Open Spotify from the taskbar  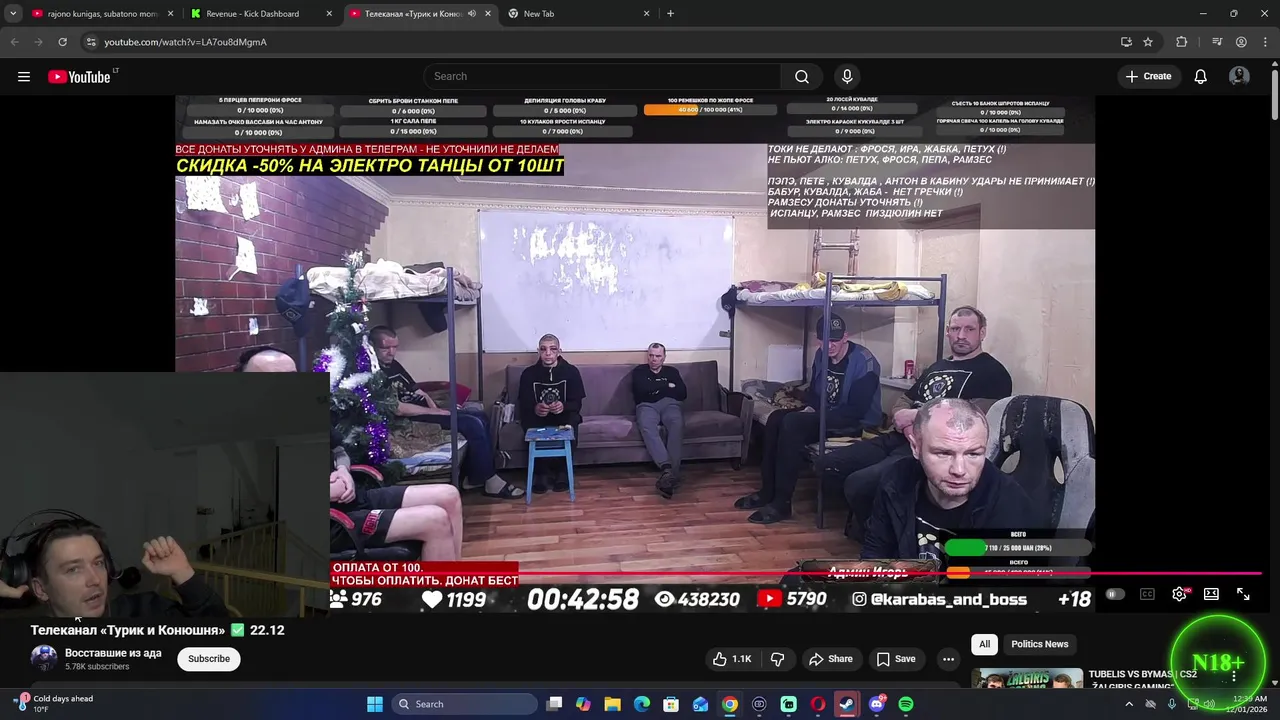[906, 704]
